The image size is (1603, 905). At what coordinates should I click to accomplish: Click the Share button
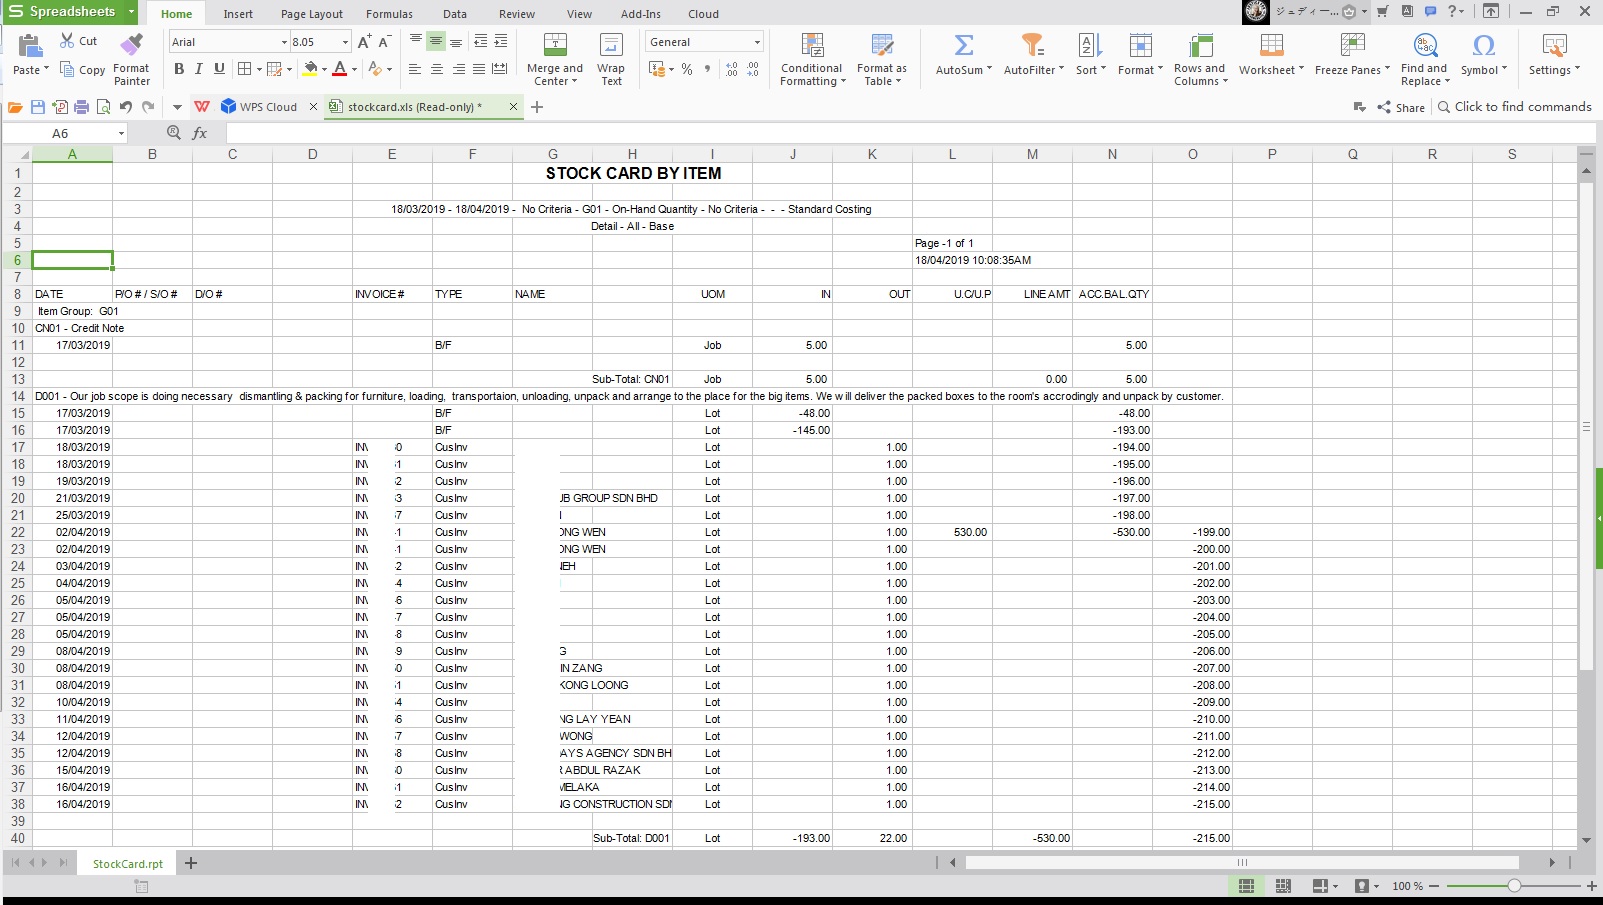tap(1401, 107)
